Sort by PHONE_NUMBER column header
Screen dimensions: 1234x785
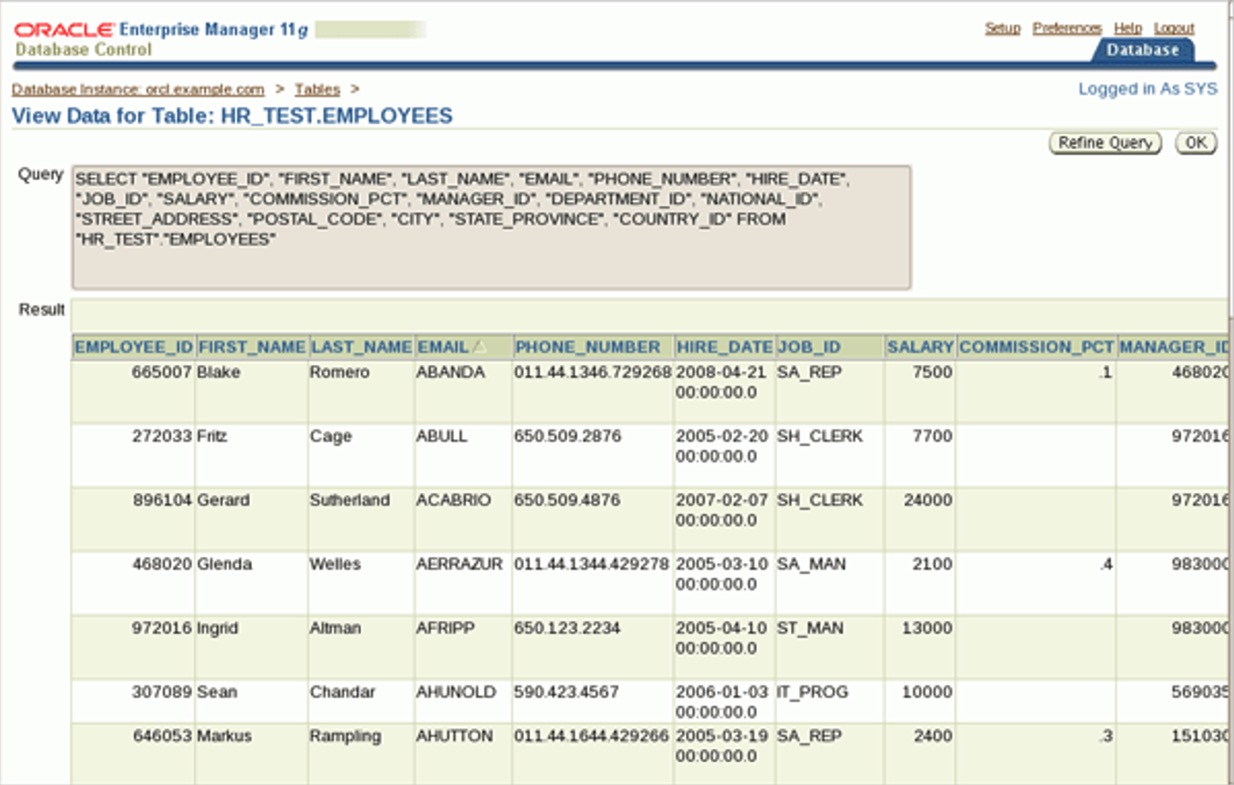(587, 347)
